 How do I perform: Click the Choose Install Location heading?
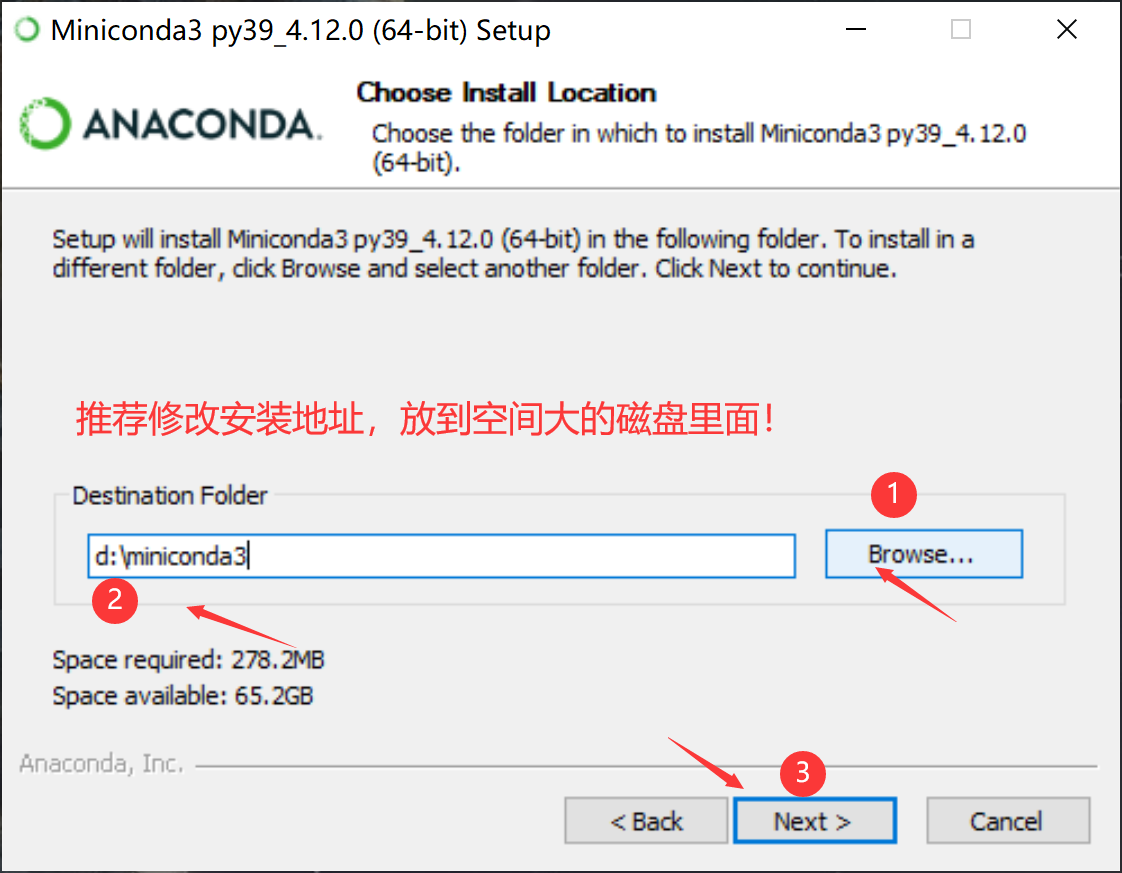coord(506,93)
